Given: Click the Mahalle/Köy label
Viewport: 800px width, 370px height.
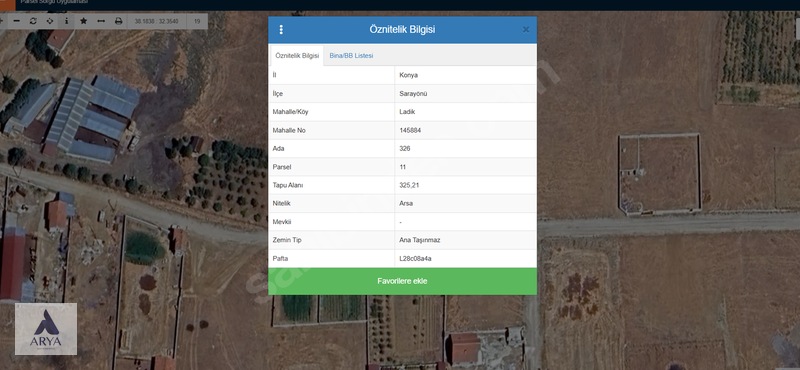Looking at the screenshot, I should click(289, 112).
